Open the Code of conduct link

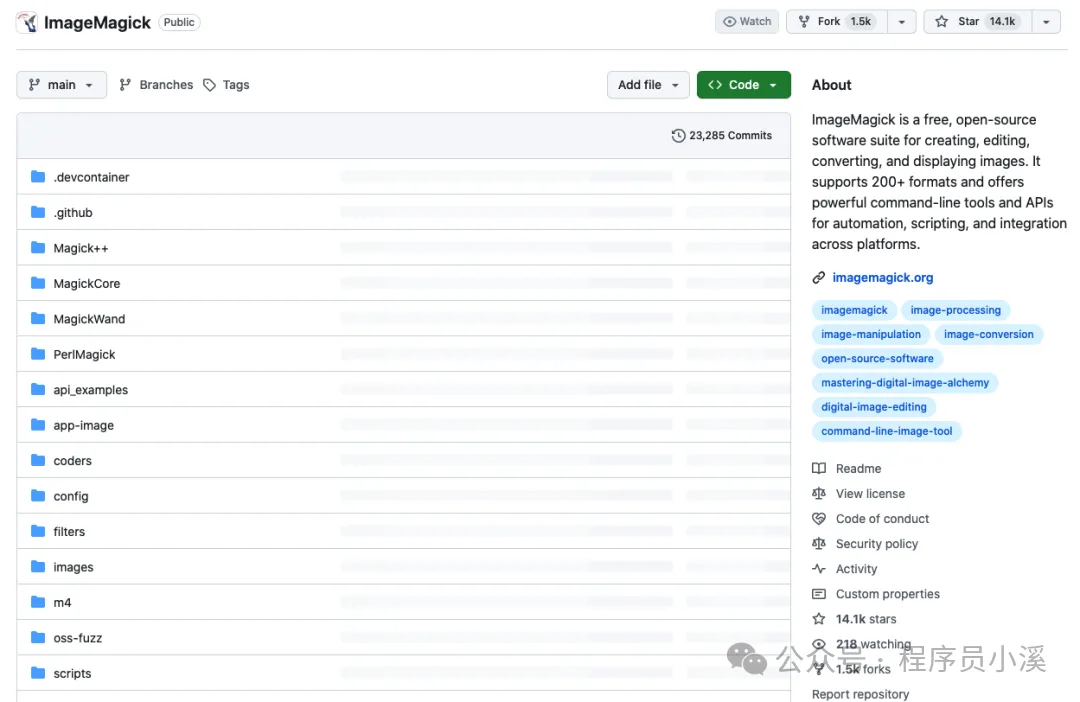tap(882, 519)
